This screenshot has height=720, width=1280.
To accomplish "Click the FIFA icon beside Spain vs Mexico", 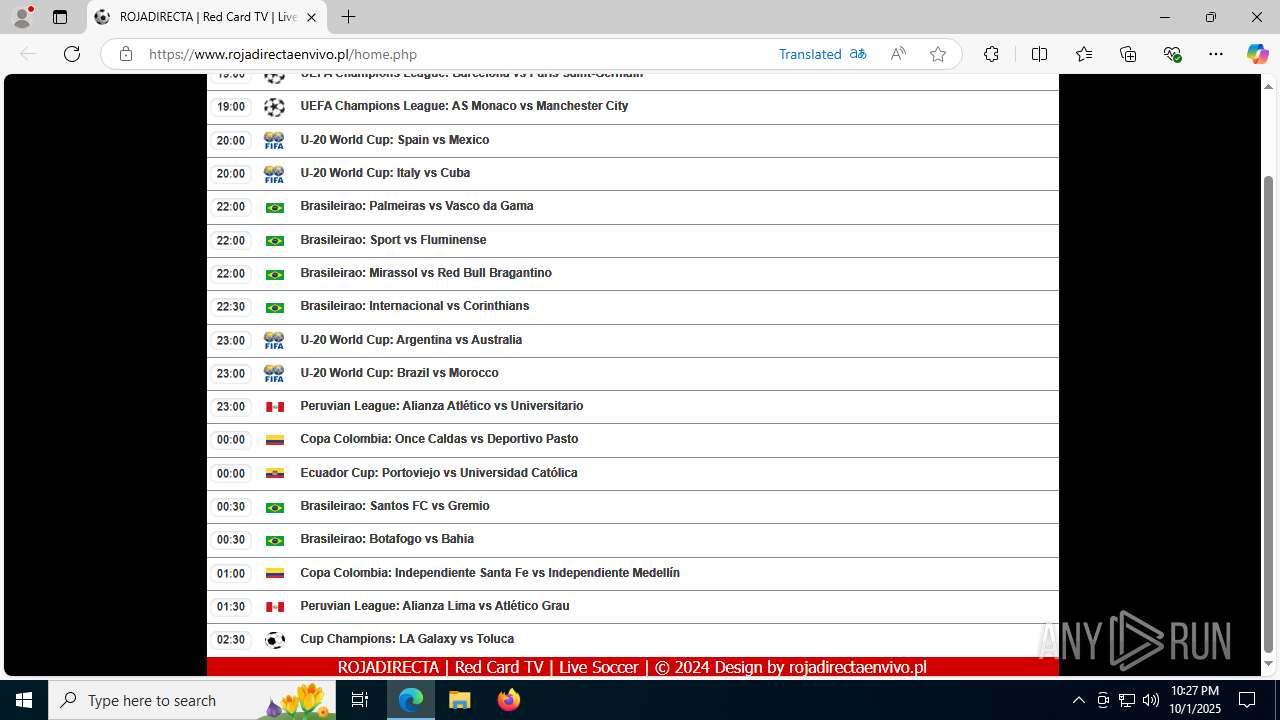I will [274, 141].
